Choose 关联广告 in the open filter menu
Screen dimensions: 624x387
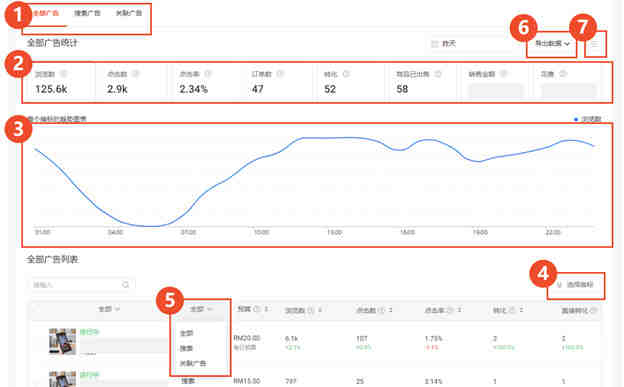point(193,363)
